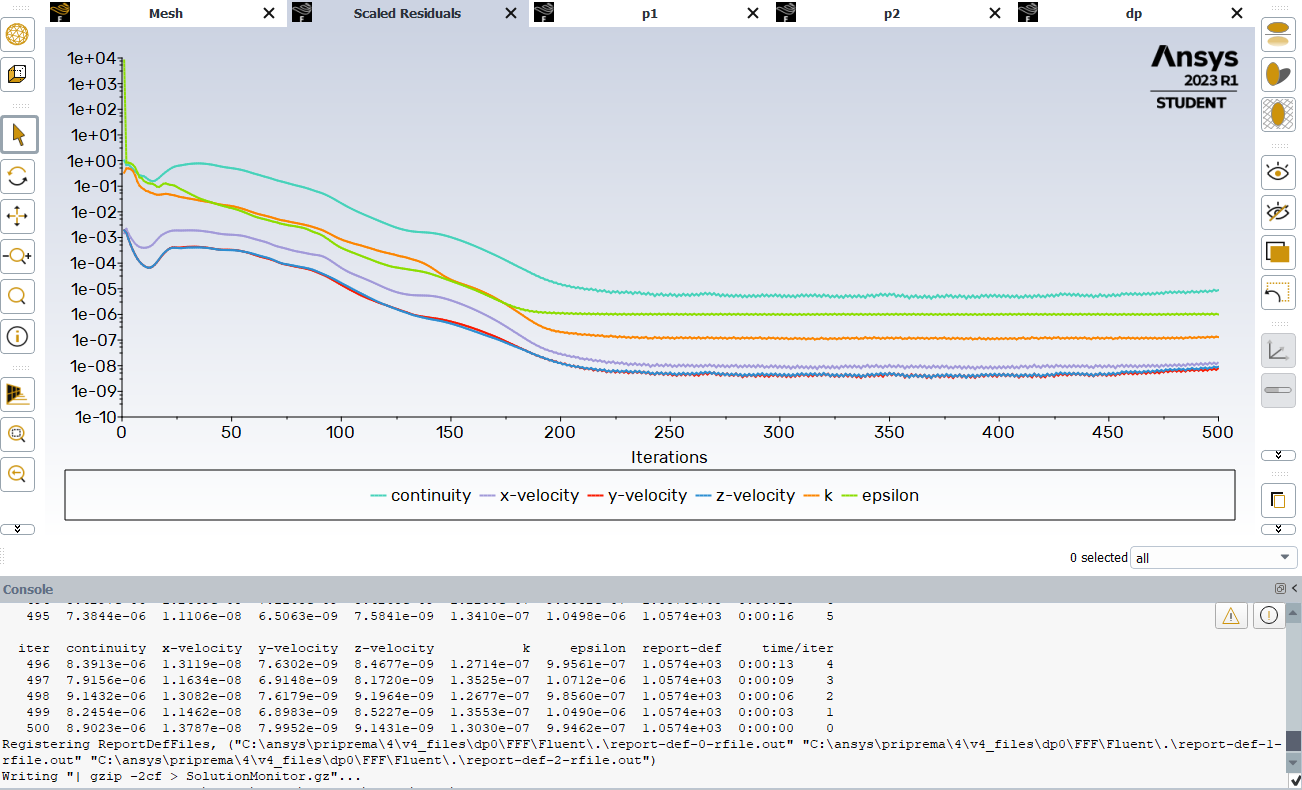Click the console warning triangle icon

click(1231, 616)
